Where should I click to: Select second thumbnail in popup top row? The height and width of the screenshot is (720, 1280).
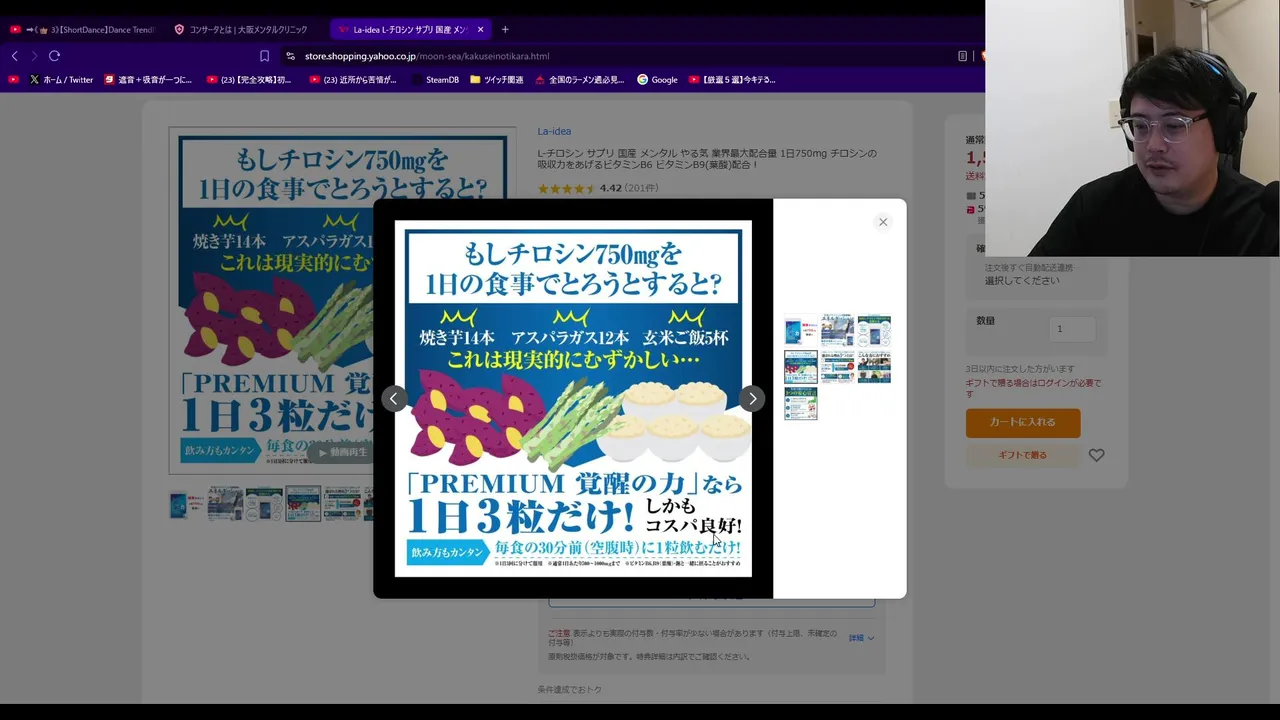tap(837, 331)
